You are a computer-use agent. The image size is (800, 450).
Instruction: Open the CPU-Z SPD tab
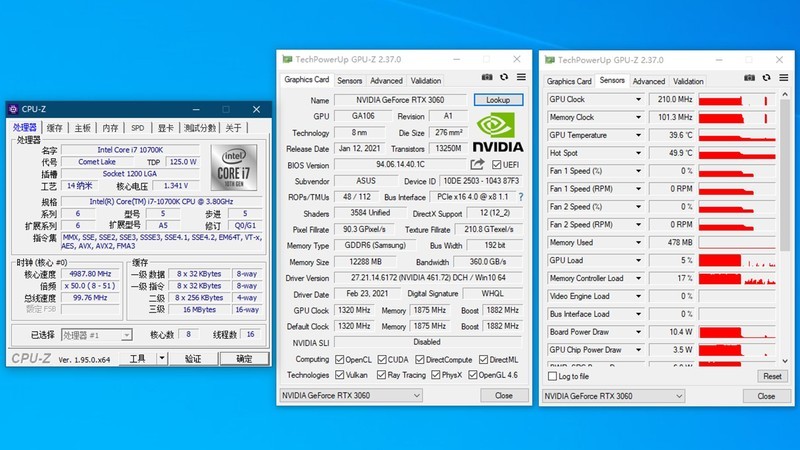(138, 128)
